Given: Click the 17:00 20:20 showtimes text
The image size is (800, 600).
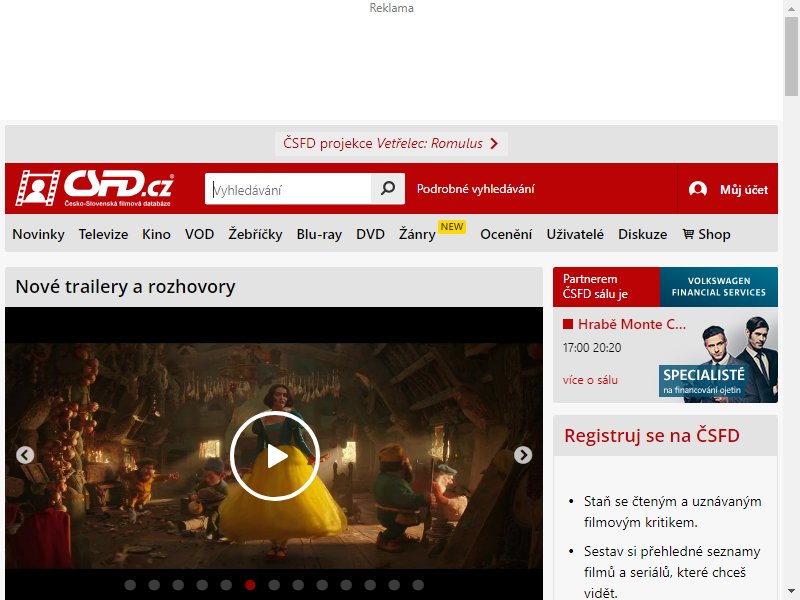Looking at the screenshot, I should point(592,348).
